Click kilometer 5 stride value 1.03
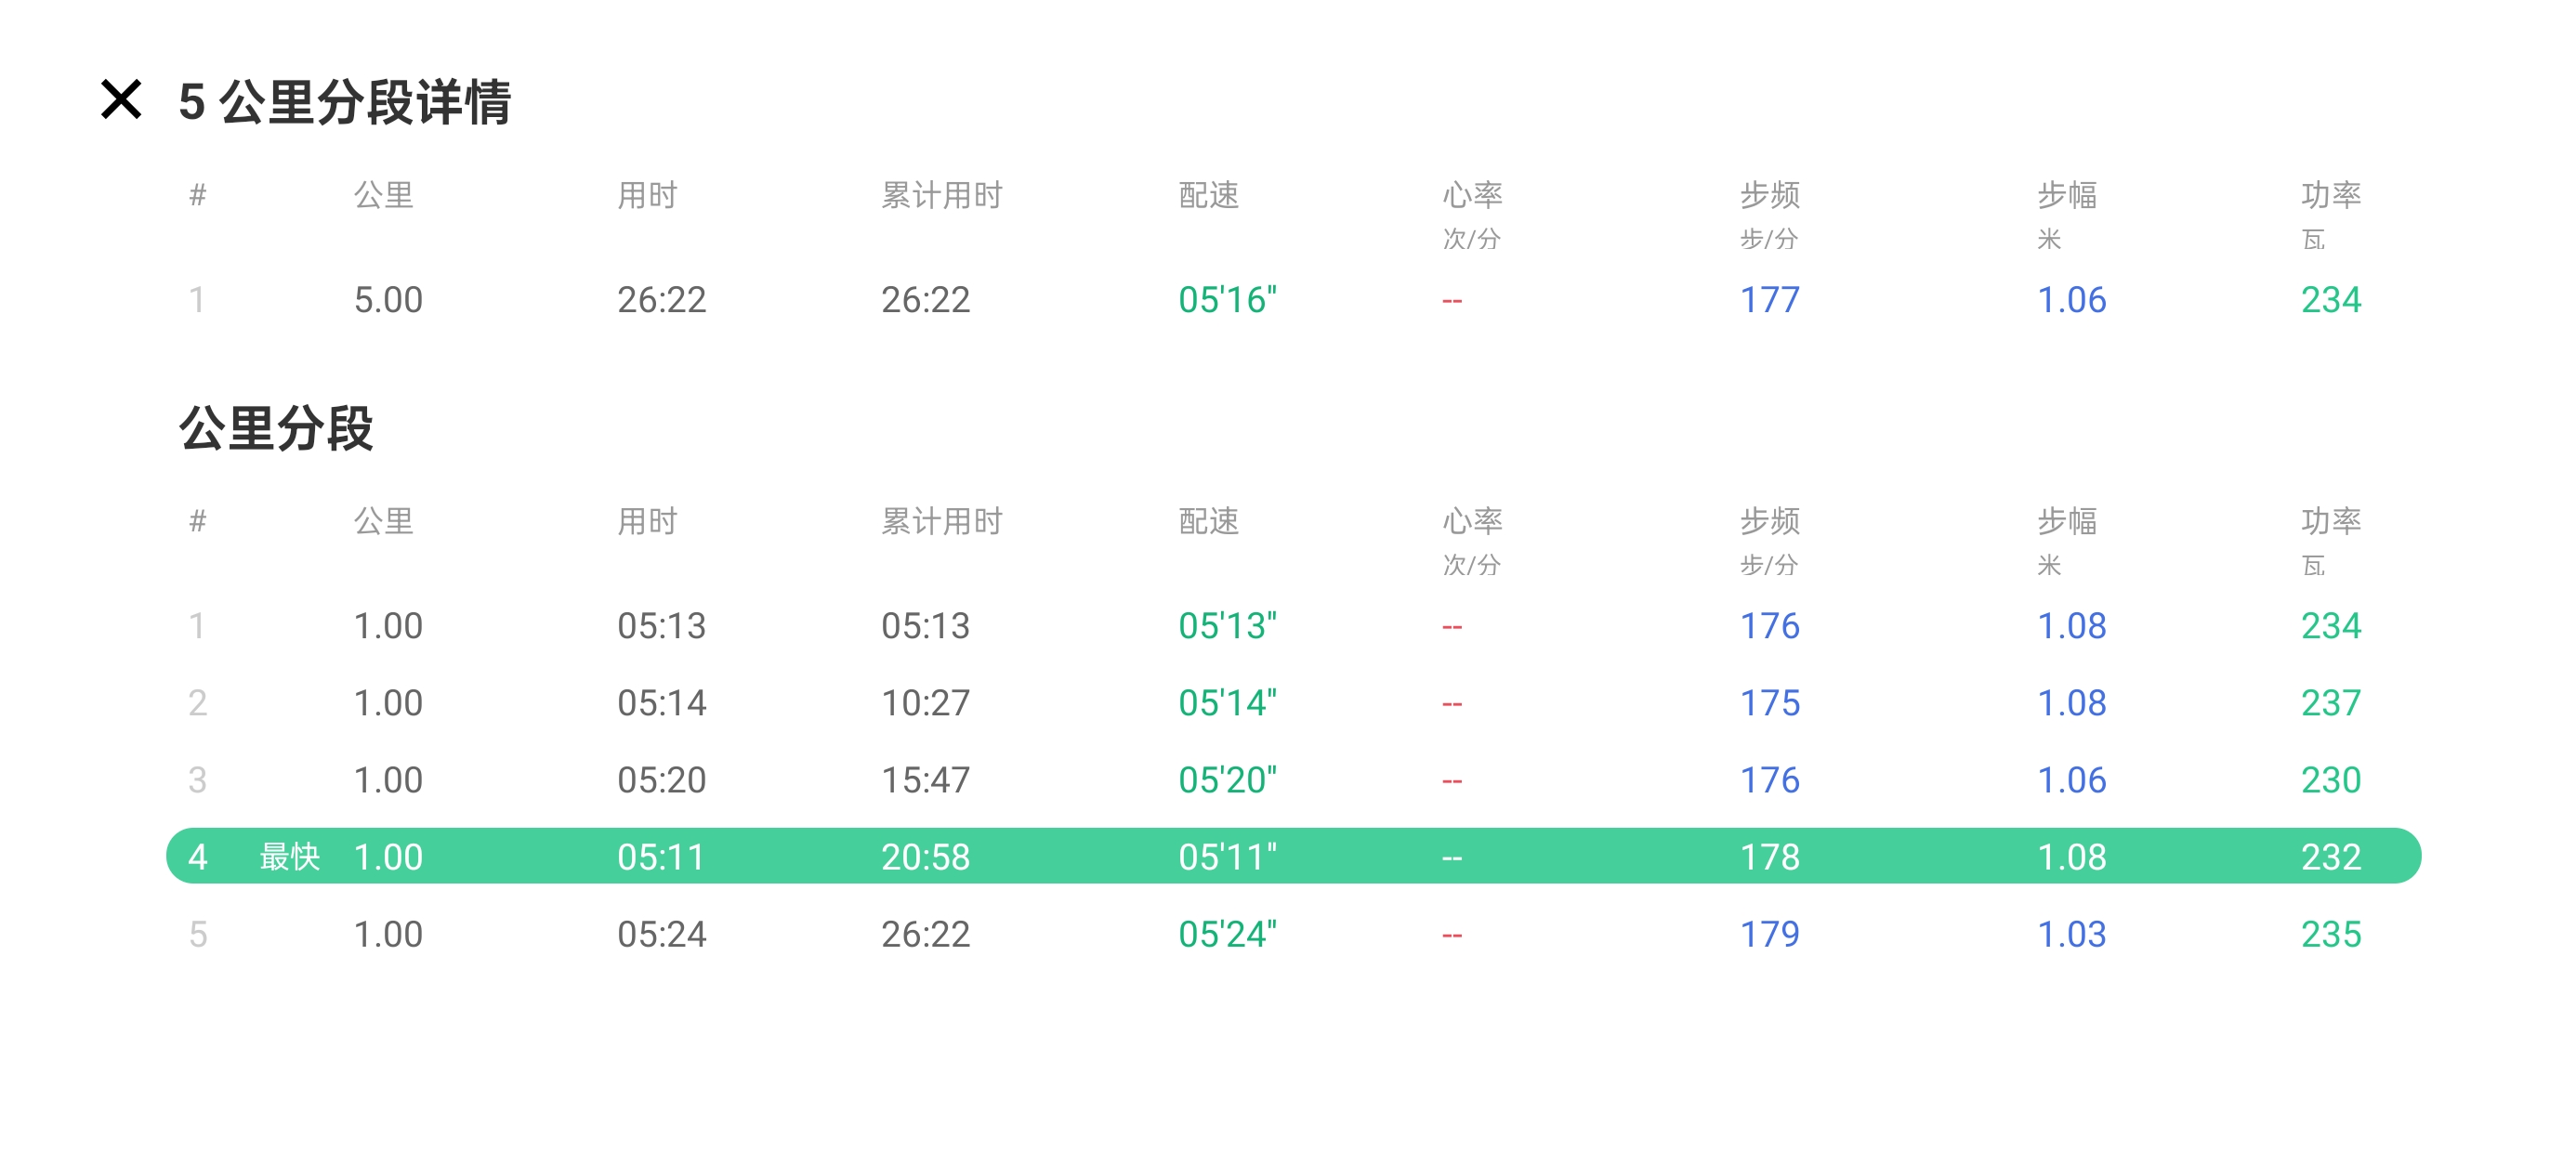The height and width of the screenshot is (1152, 2576). pos(2071,934)
